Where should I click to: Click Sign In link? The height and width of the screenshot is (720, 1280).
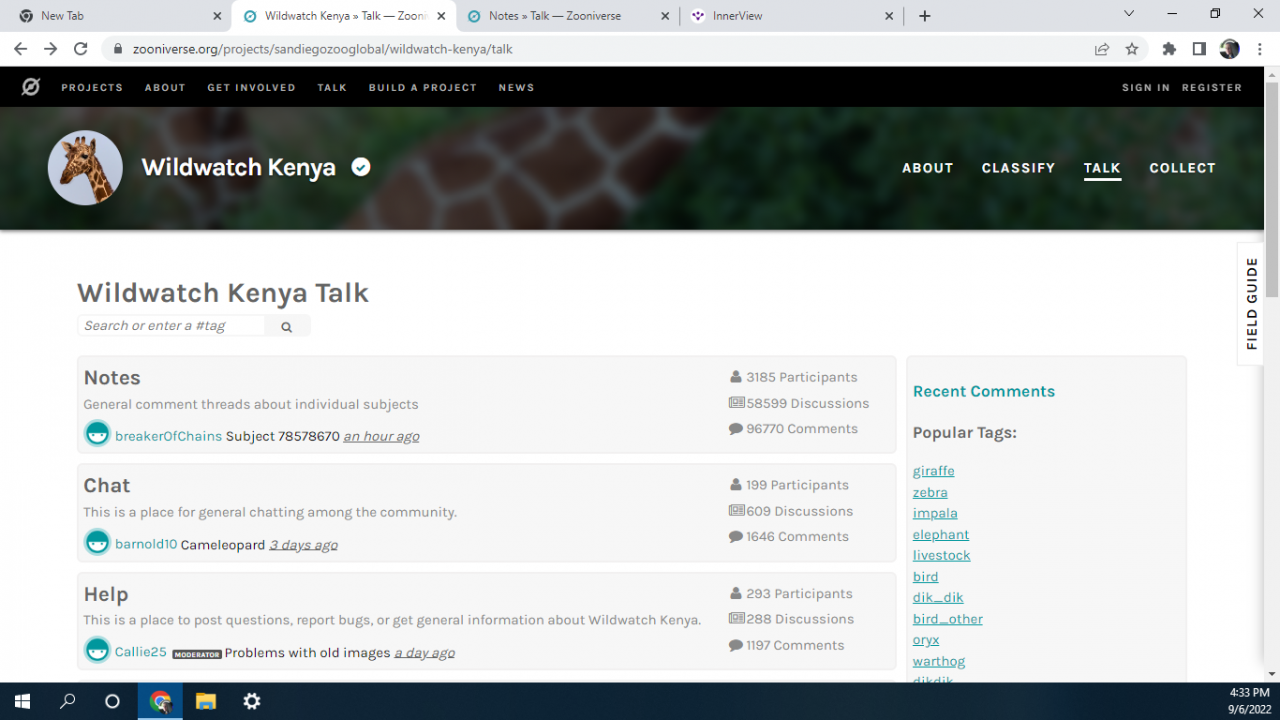[x=1146, y=88]
